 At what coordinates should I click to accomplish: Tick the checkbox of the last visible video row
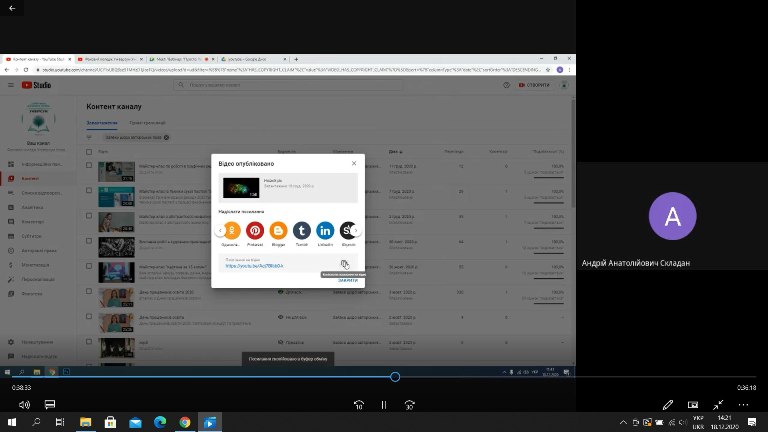tap(89, 342)
